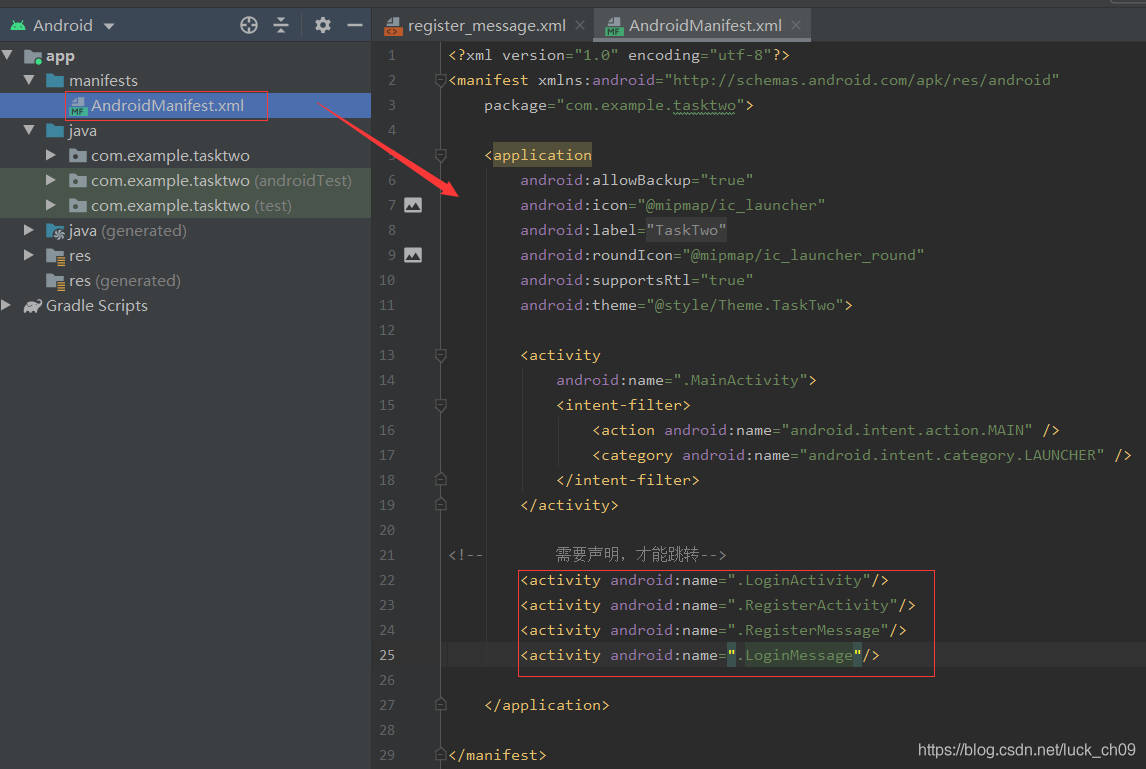The height and width of the screenshot is (769, 1146).
Task: Select the AndroidManifest.xml editor tab
Action: (705, 26)
